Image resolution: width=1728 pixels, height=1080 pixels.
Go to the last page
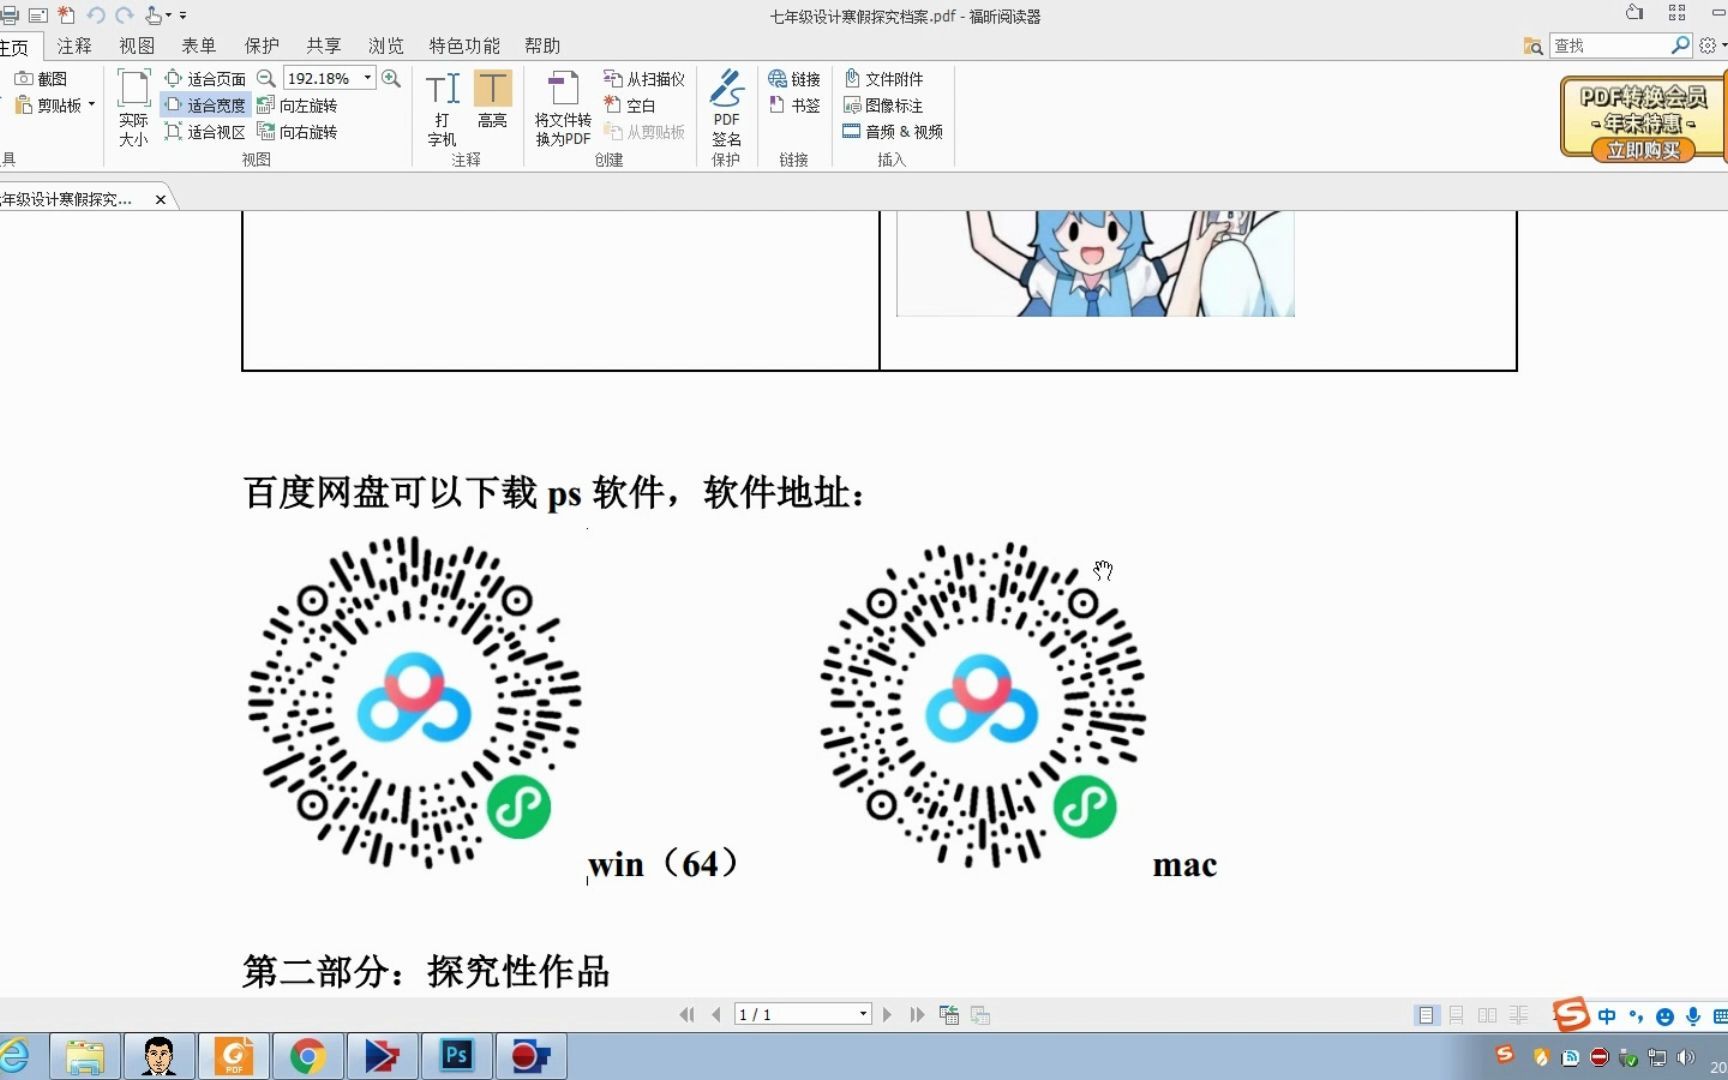point(917,1015)
